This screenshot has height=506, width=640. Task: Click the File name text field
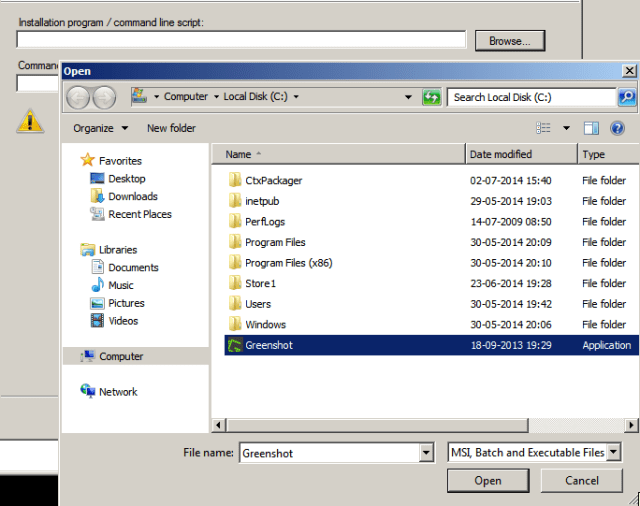[x=329, y=453]
